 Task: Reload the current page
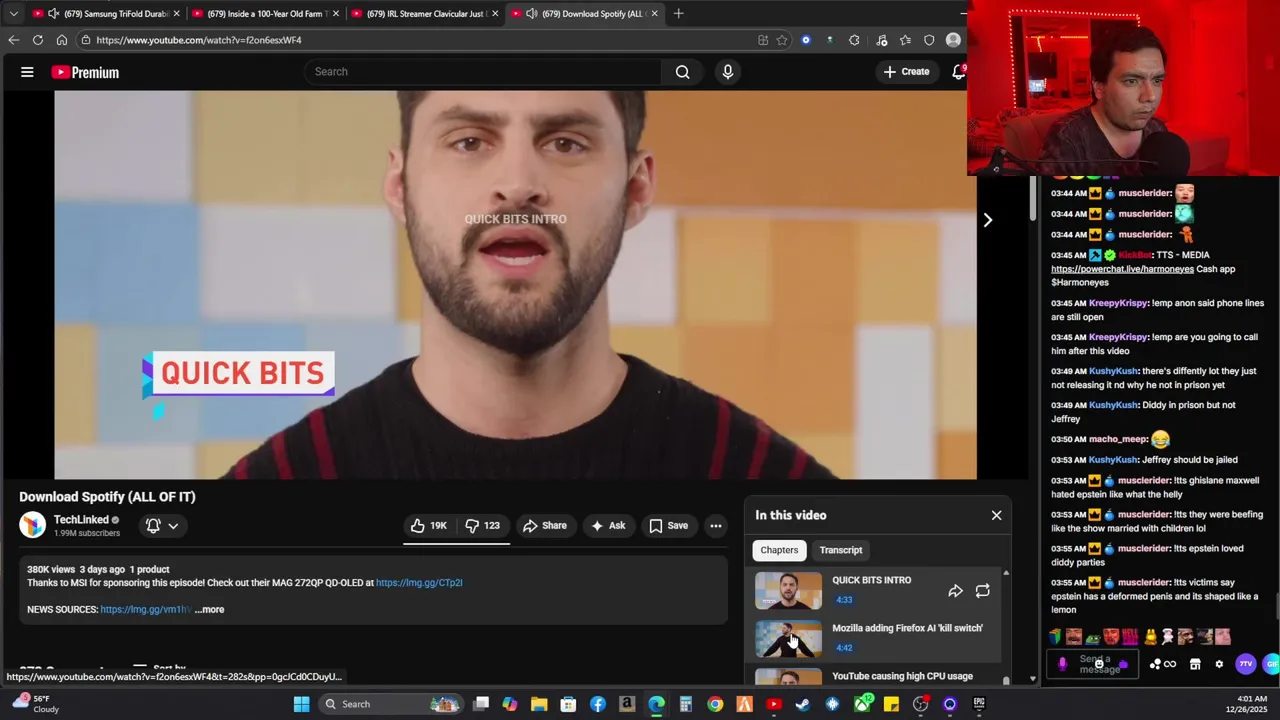(38, 40)
